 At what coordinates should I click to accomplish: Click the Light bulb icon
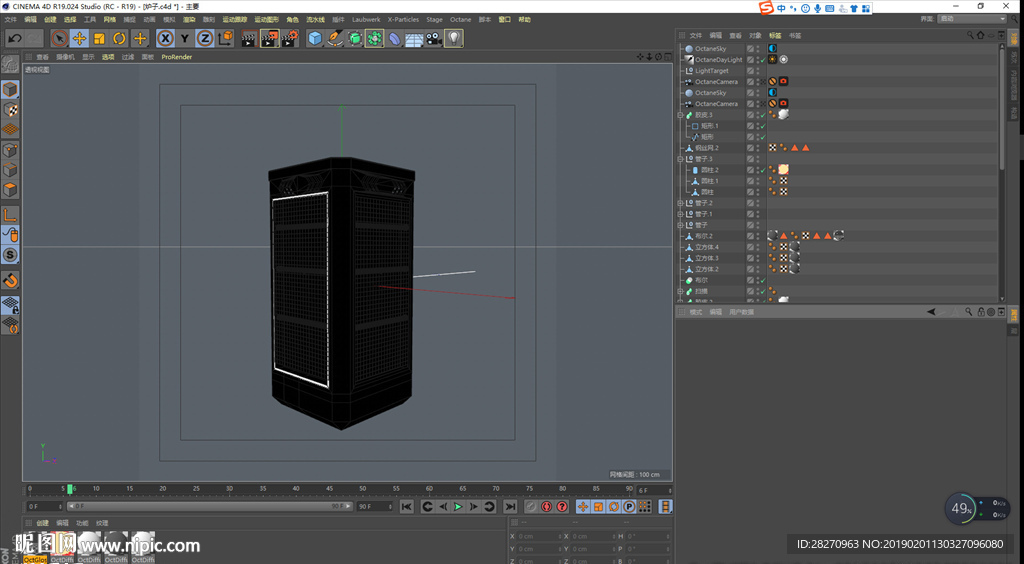click(454, 38)
